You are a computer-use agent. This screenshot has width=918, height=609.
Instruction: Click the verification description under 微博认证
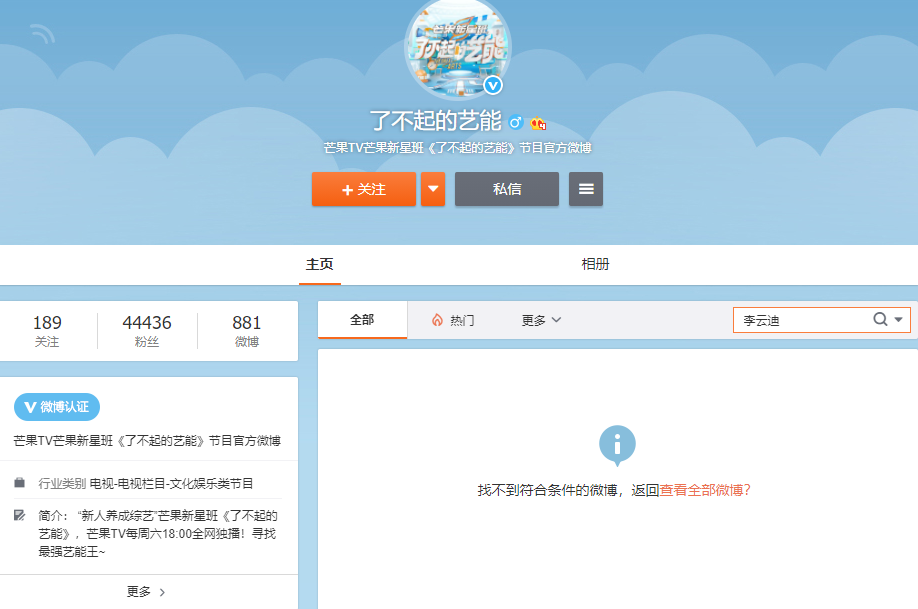(147, 440)
